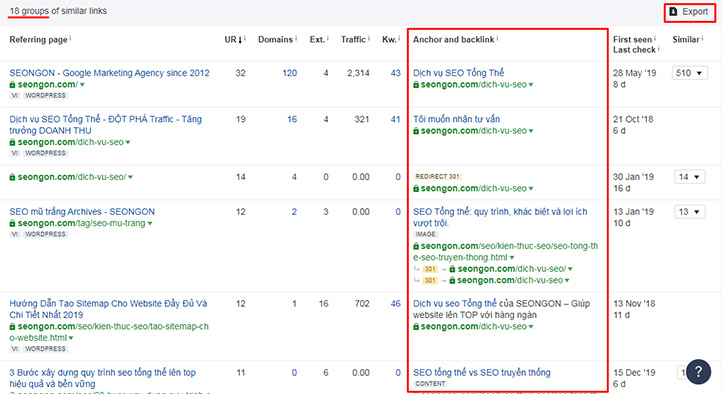Export the backlinks list
The height and width of the screenshot is (394, 722).
[x=689, y=12]
